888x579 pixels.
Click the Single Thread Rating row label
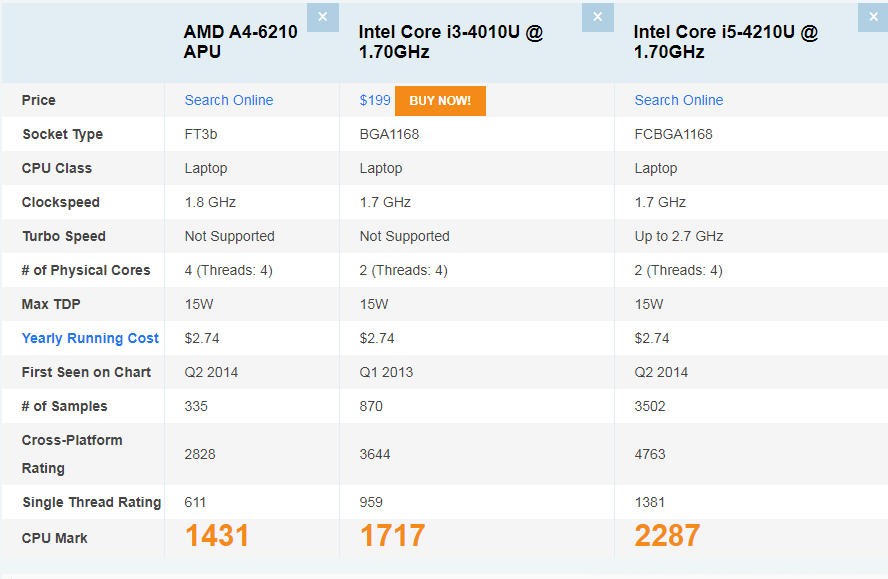91,502
